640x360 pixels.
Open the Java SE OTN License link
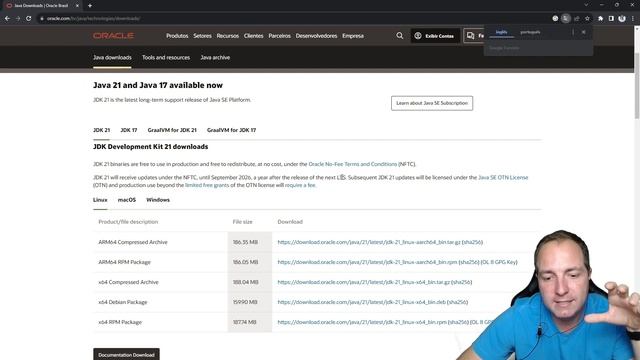click(503, 178)
